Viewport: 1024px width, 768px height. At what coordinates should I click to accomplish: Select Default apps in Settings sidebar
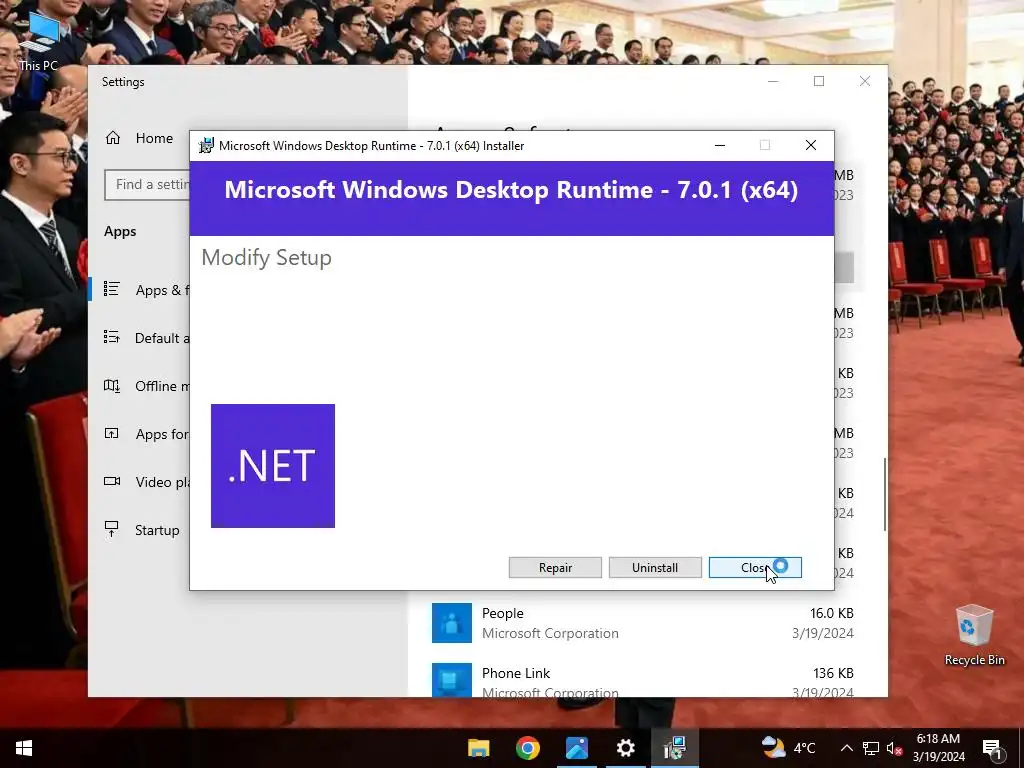pos(139,338)
